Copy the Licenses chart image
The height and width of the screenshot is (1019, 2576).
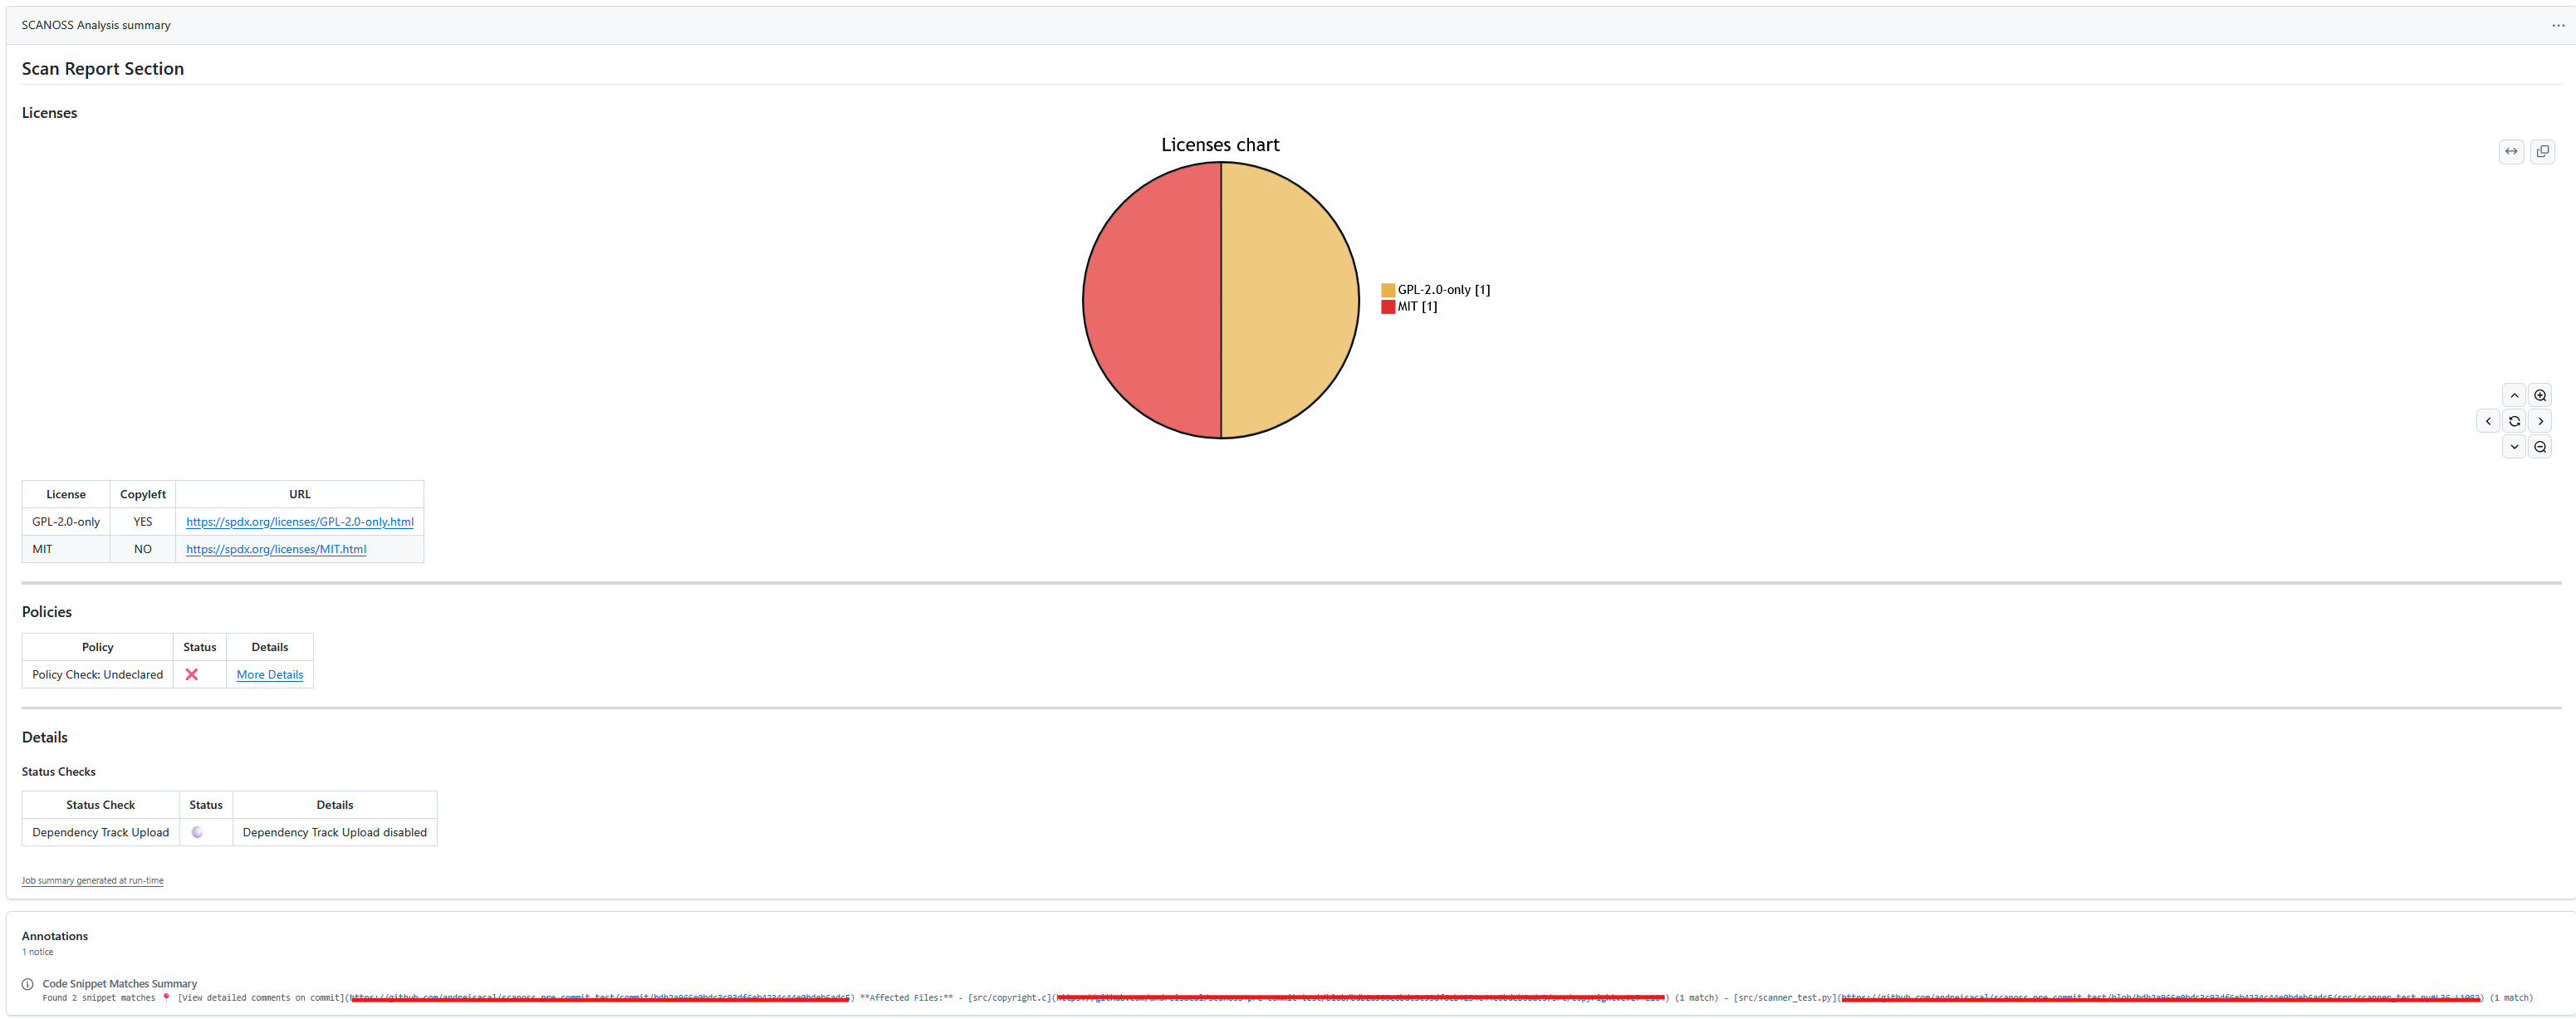coord(2543,151)
